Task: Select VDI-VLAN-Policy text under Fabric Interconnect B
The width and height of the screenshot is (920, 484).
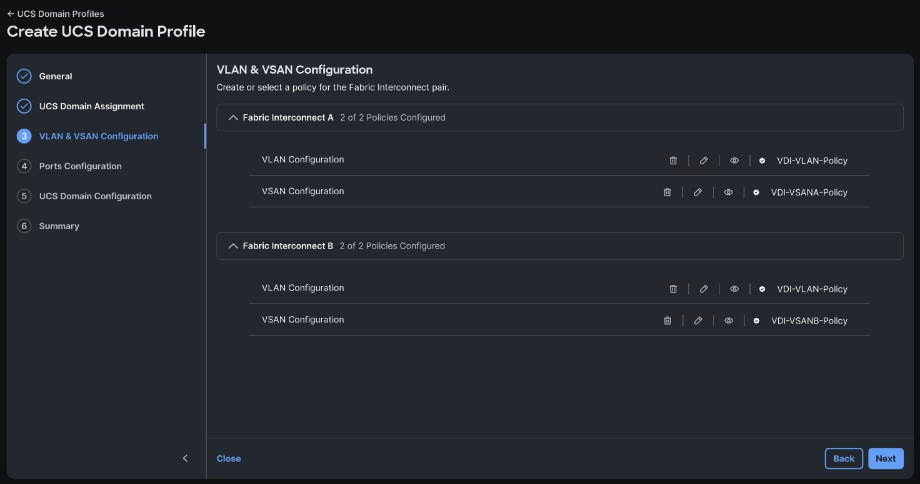Action: click(x=812, y=289)
